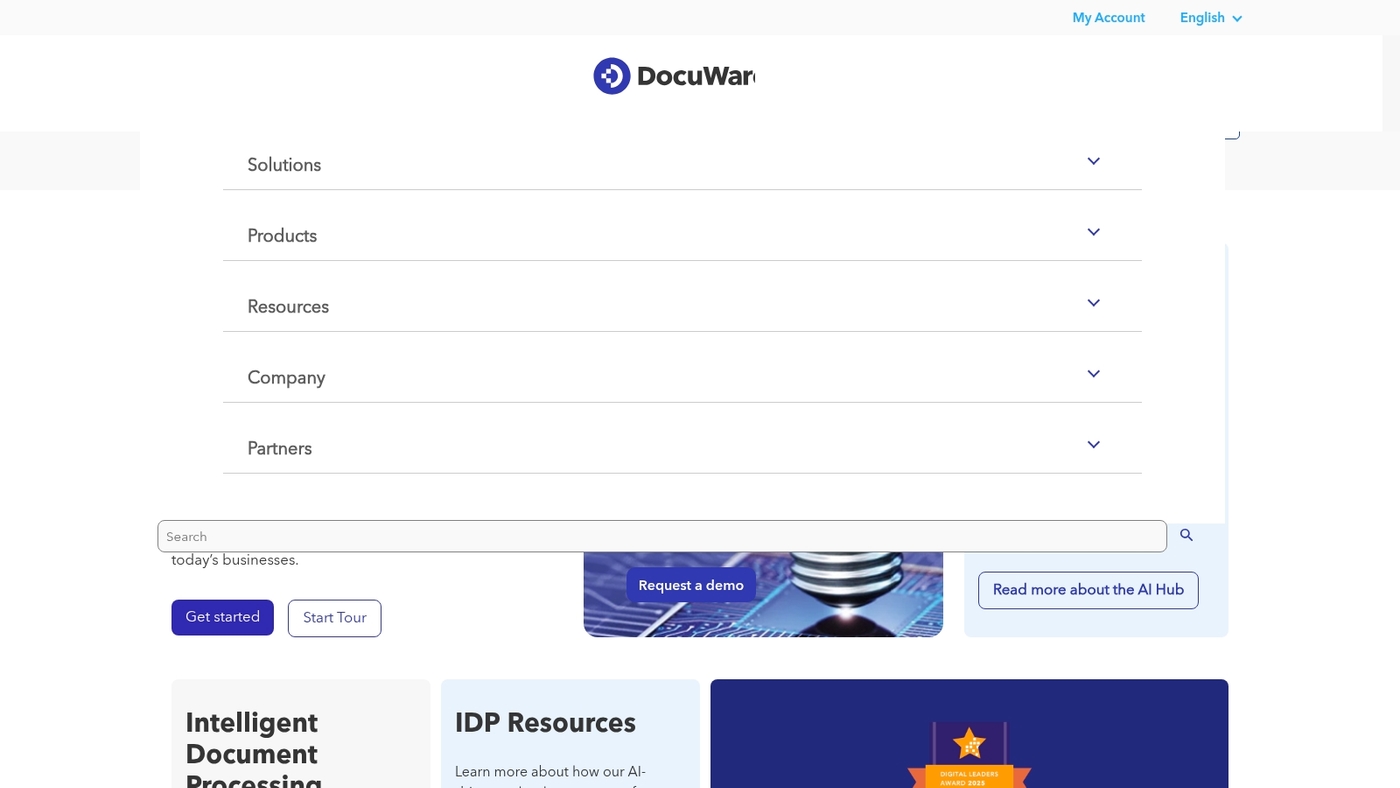Select the Resources menu item
The image size is (1400, 788).
point(288,307)
